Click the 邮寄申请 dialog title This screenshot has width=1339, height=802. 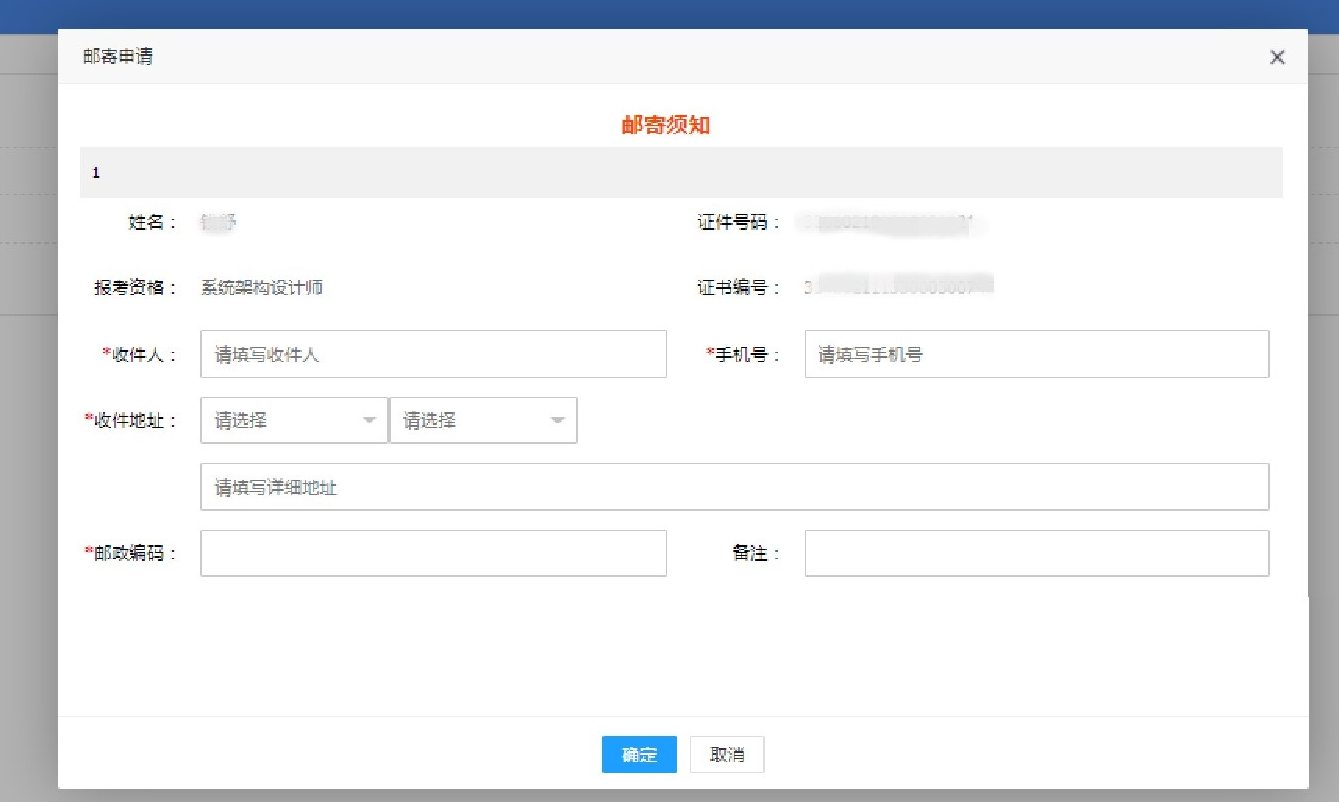click(x=118, y=57)
